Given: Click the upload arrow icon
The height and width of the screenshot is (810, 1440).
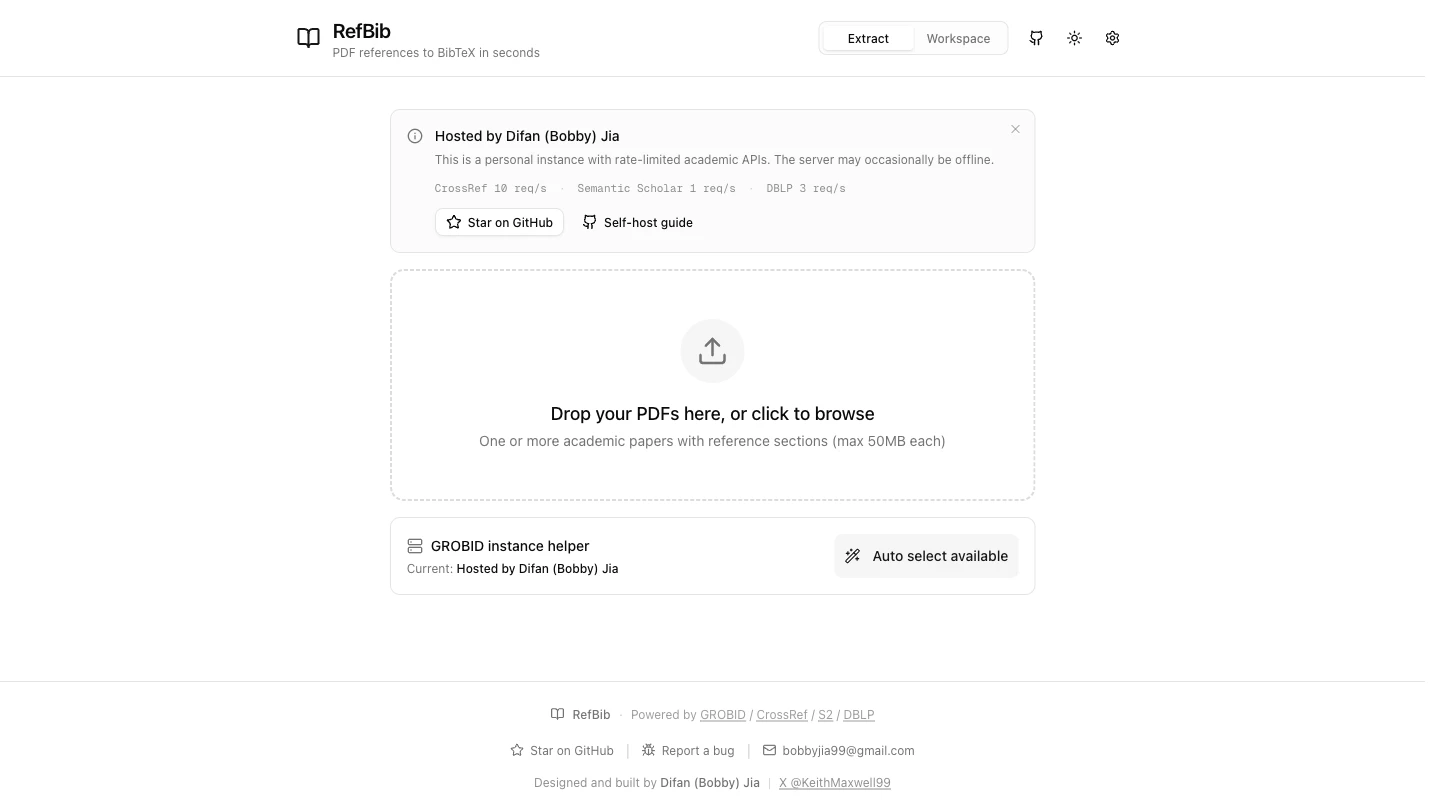Looking at the screenshot, I should tap(712, 351).
